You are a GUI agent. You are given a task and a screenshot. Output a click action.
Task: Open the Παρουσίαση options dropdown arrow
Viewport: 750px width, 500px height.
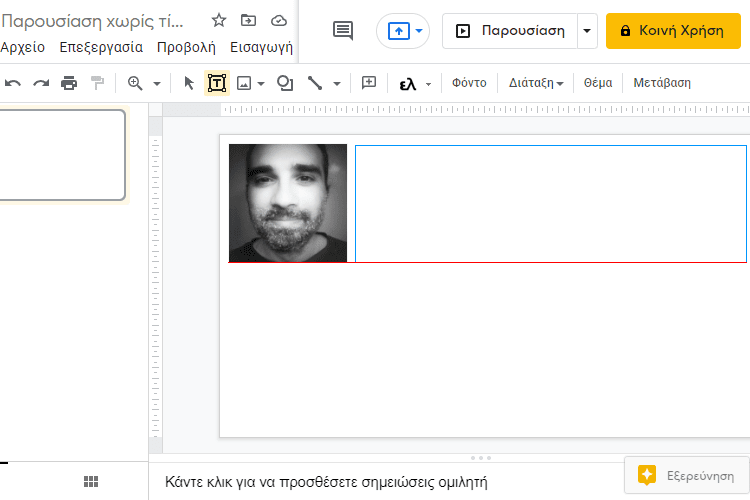pyautogui.click(x=587, y=31)
